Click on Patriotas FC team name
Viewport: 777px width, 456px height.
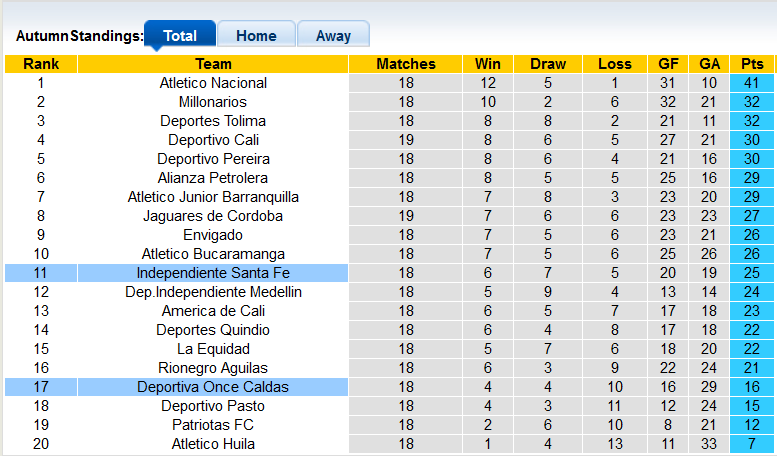pyautogui.click(x=213, y=425)
